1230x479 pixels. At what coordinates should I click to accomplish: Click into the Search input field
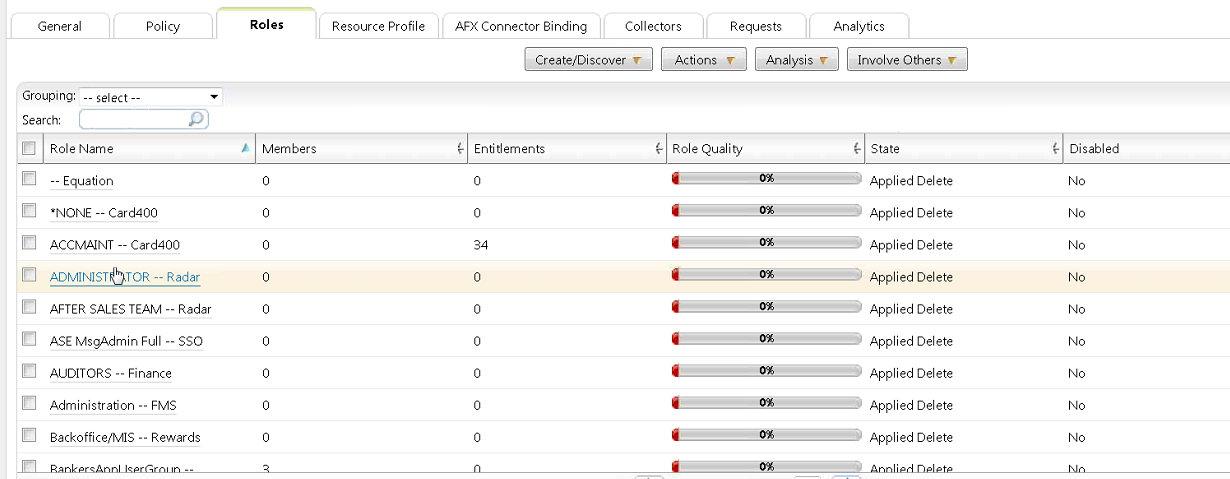click(132, 120)
